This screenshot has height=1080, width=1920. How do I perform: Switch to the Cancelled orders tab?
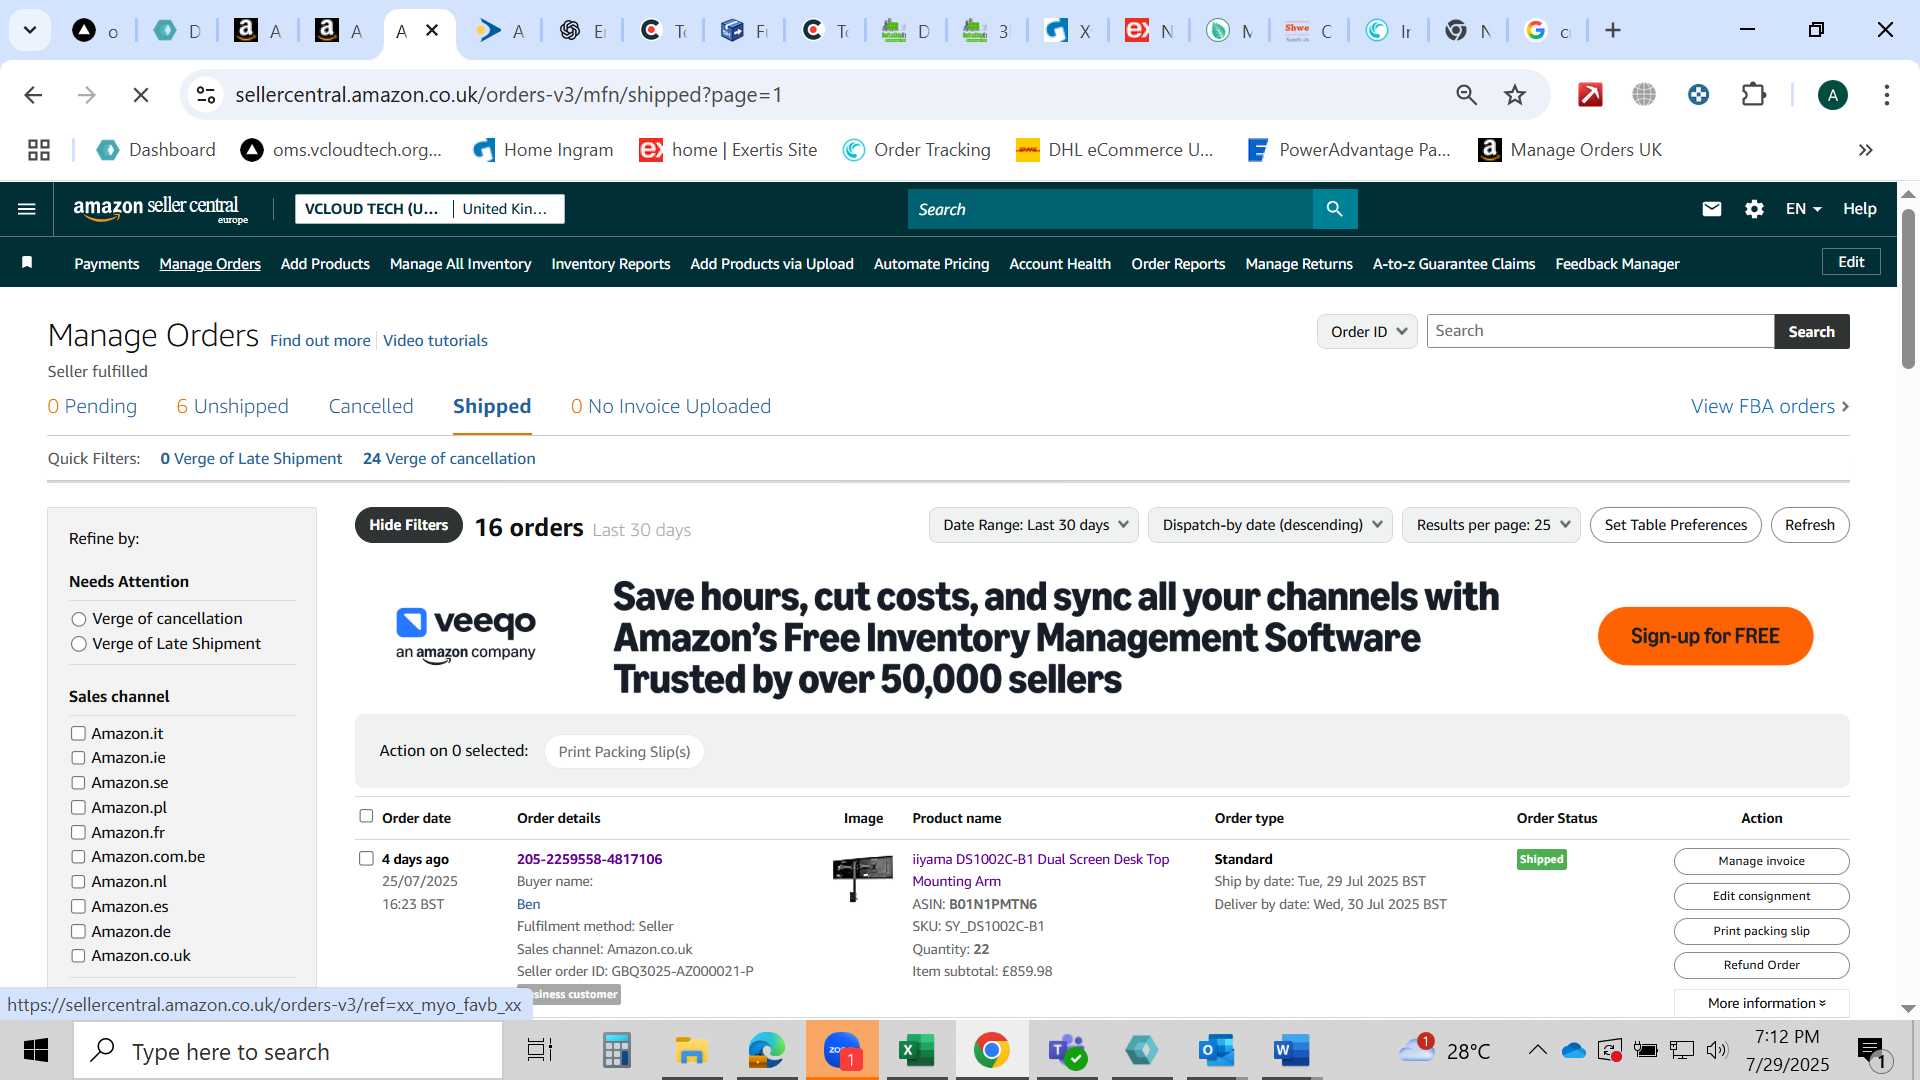(371, 407)
